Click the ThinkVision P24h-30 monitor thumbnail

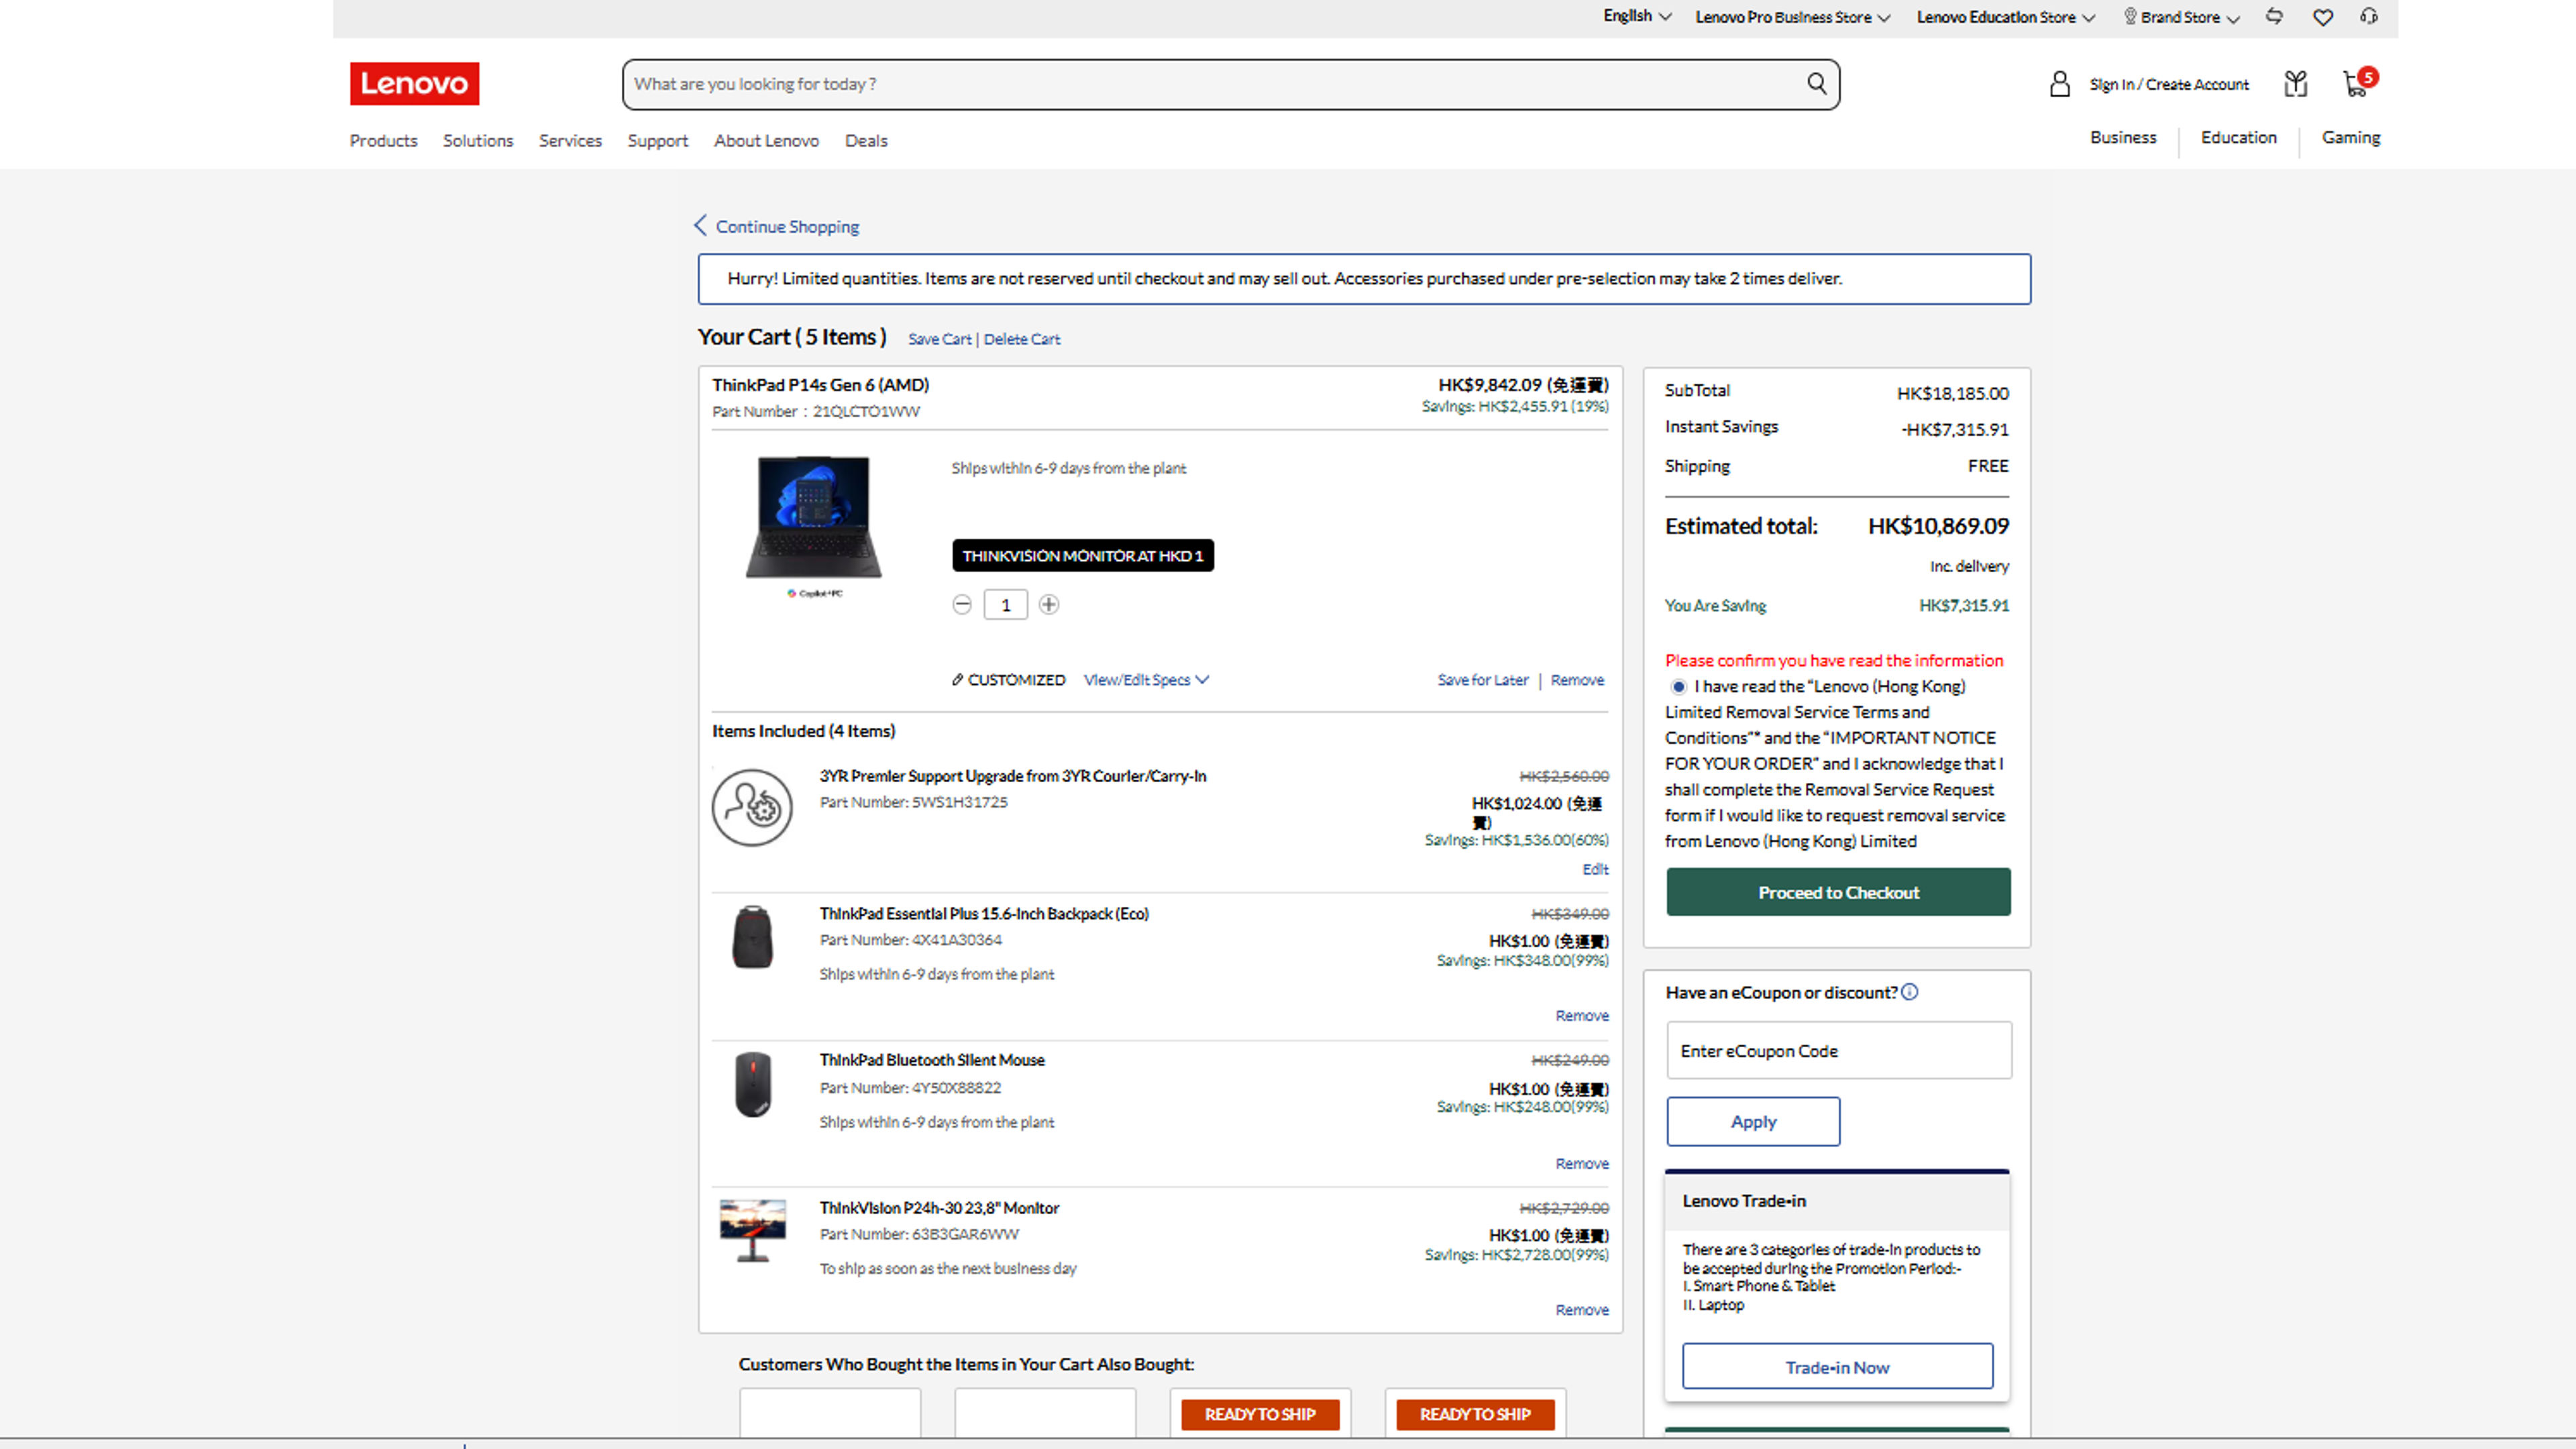752,1231
